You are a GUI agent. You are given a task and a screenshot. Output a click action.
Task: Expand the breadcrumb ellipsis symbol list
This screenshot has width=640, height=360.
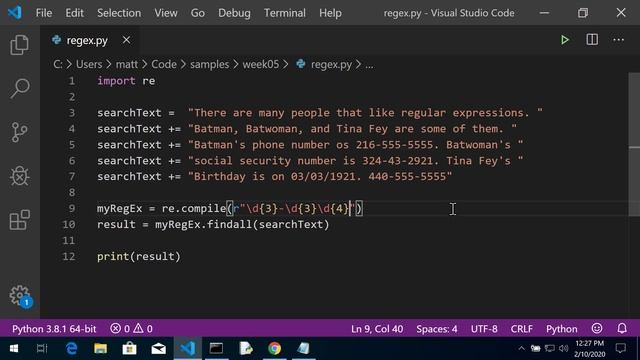point(369,64)
